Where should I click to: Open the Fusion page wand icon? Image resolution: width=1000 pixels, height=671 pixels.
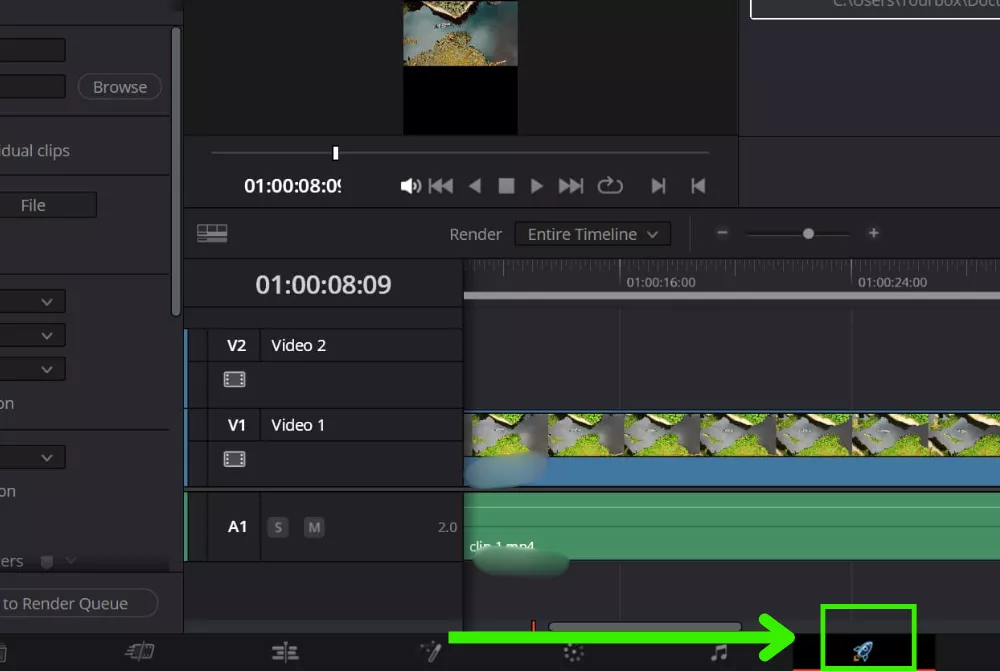click(431, 653)
